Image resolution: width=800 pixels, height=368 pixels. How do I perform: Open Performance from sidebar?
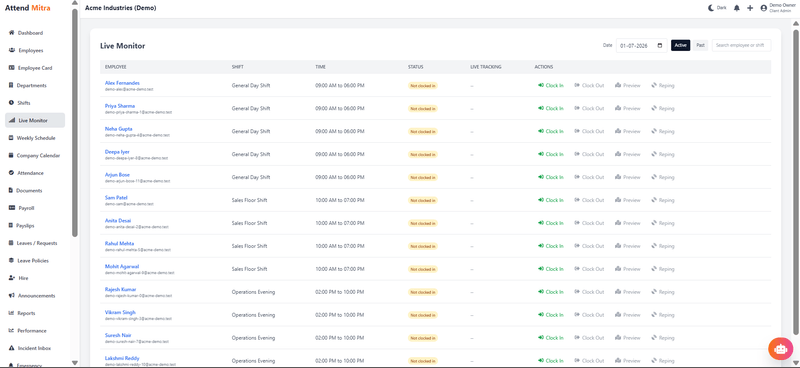(28, 331)
